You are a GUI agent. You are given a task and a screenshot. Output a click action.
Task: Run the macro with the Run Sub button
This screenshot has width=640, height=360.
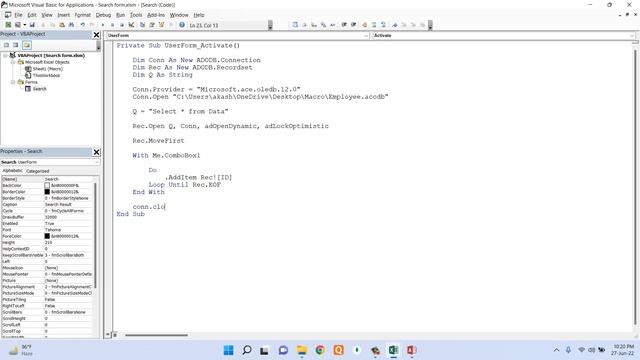[102, 25]
